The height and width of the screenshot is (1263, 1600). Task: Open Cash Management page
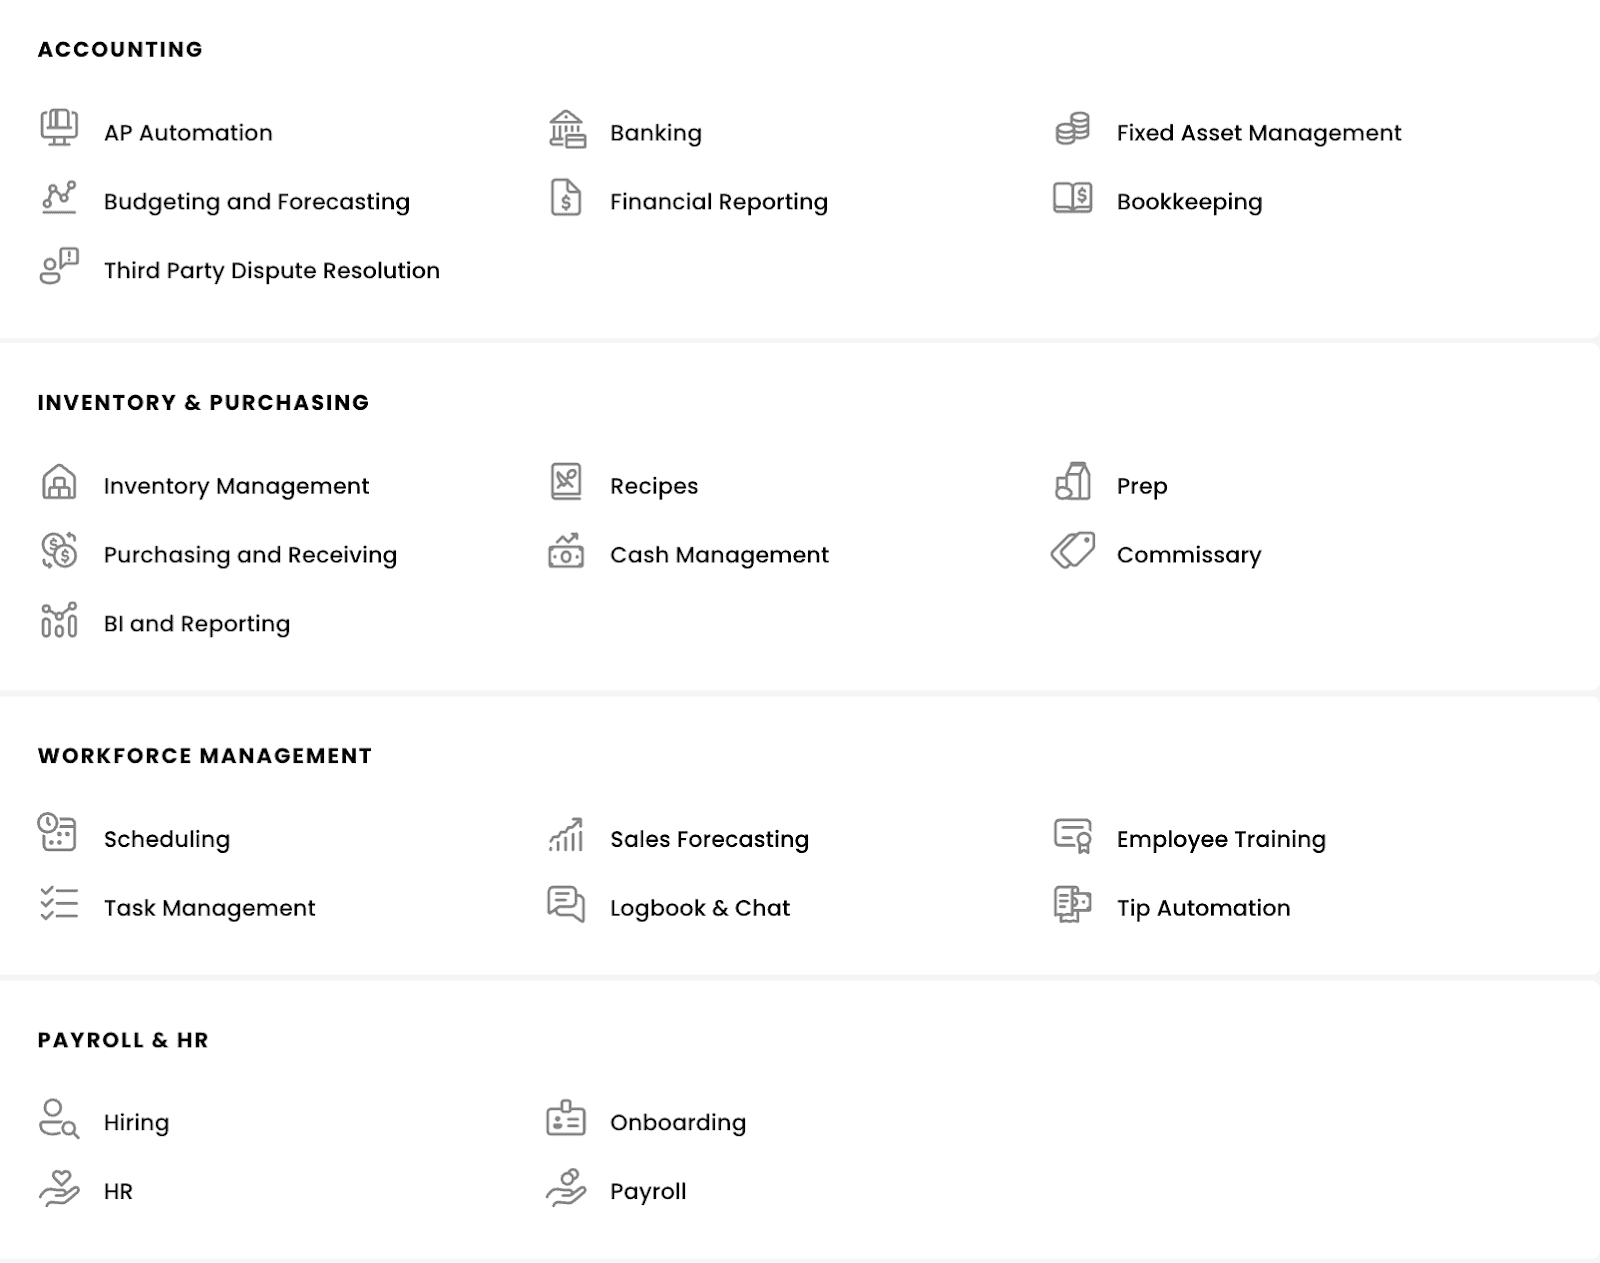718,555
